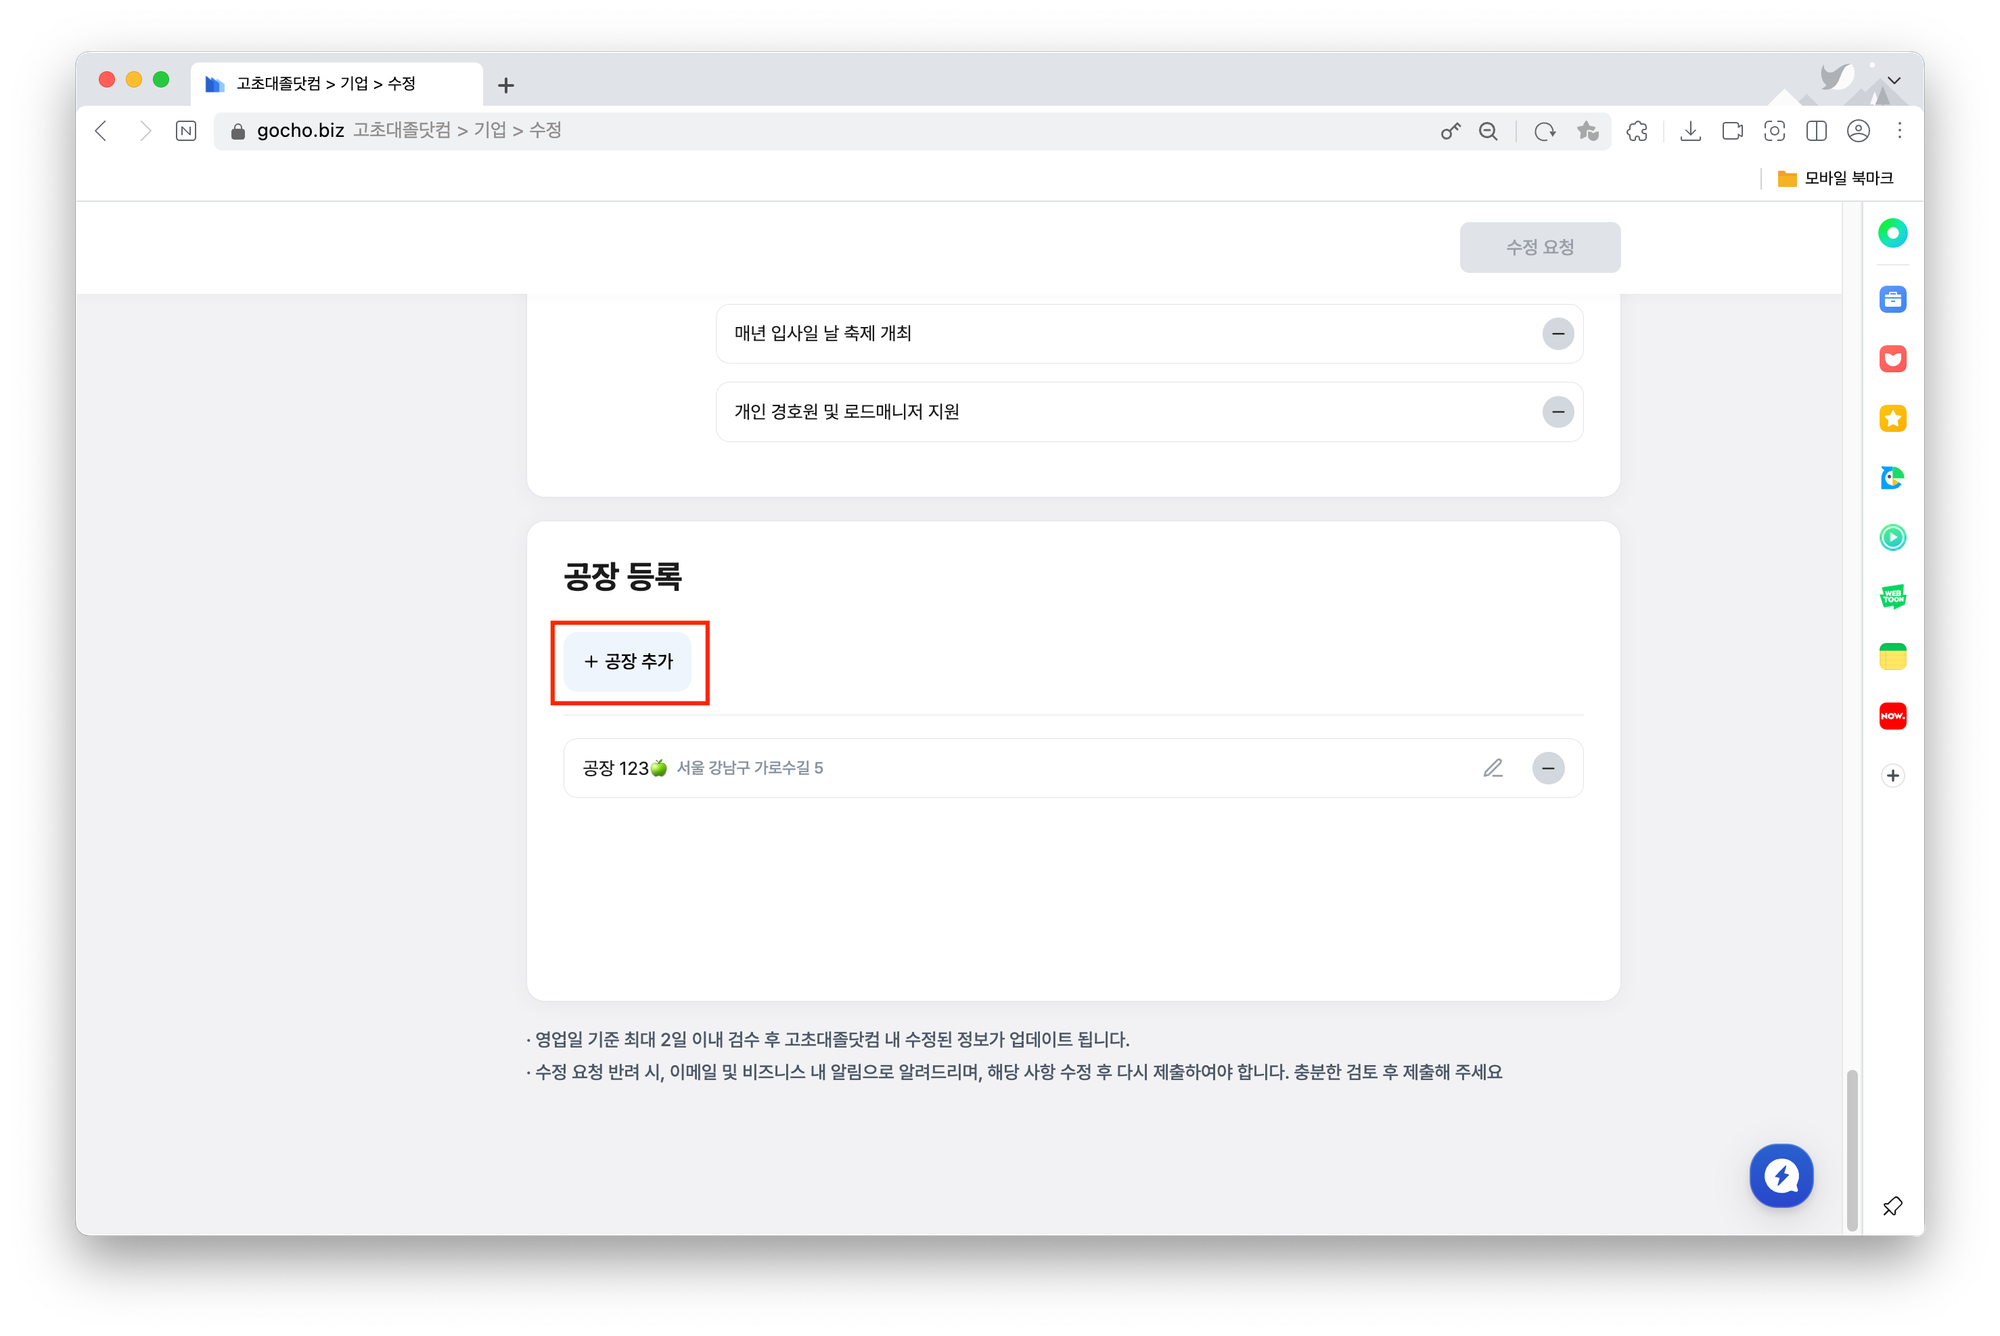
Task: Toggle the split side panel view icon
Action: pos(1816,131)
